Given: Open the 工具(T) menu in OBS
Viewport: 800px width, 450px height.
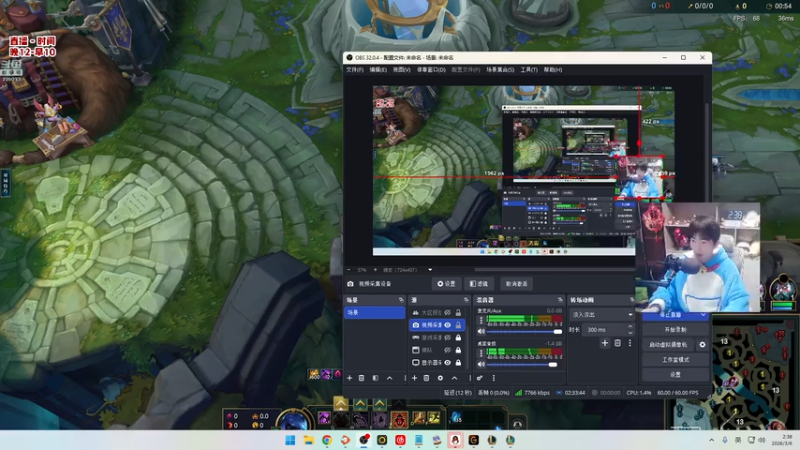Looking at the screenshot, I should (529, 70).
